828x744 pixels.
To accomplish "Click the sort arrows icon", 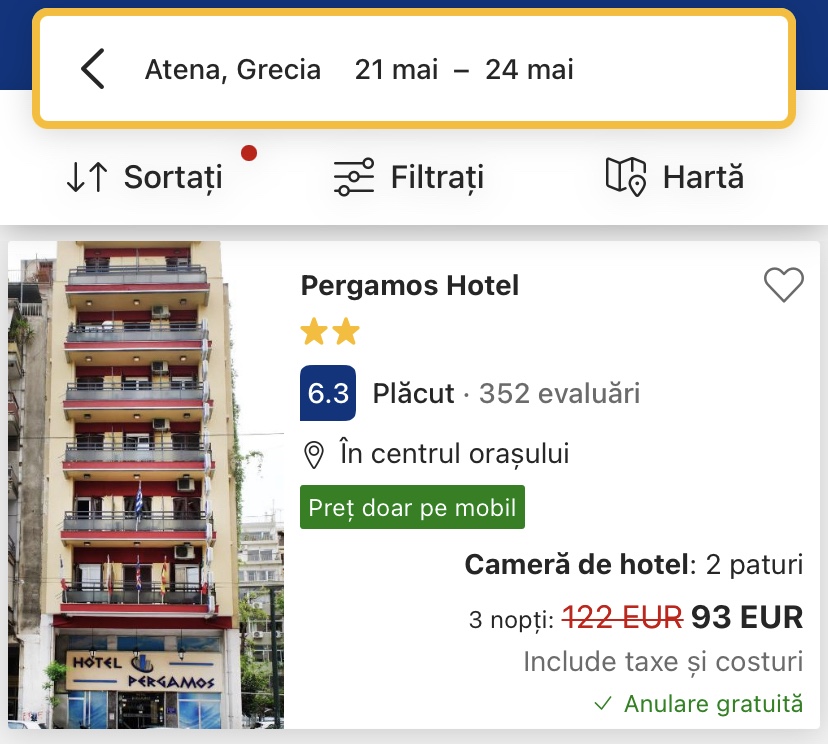I will 87,178.
